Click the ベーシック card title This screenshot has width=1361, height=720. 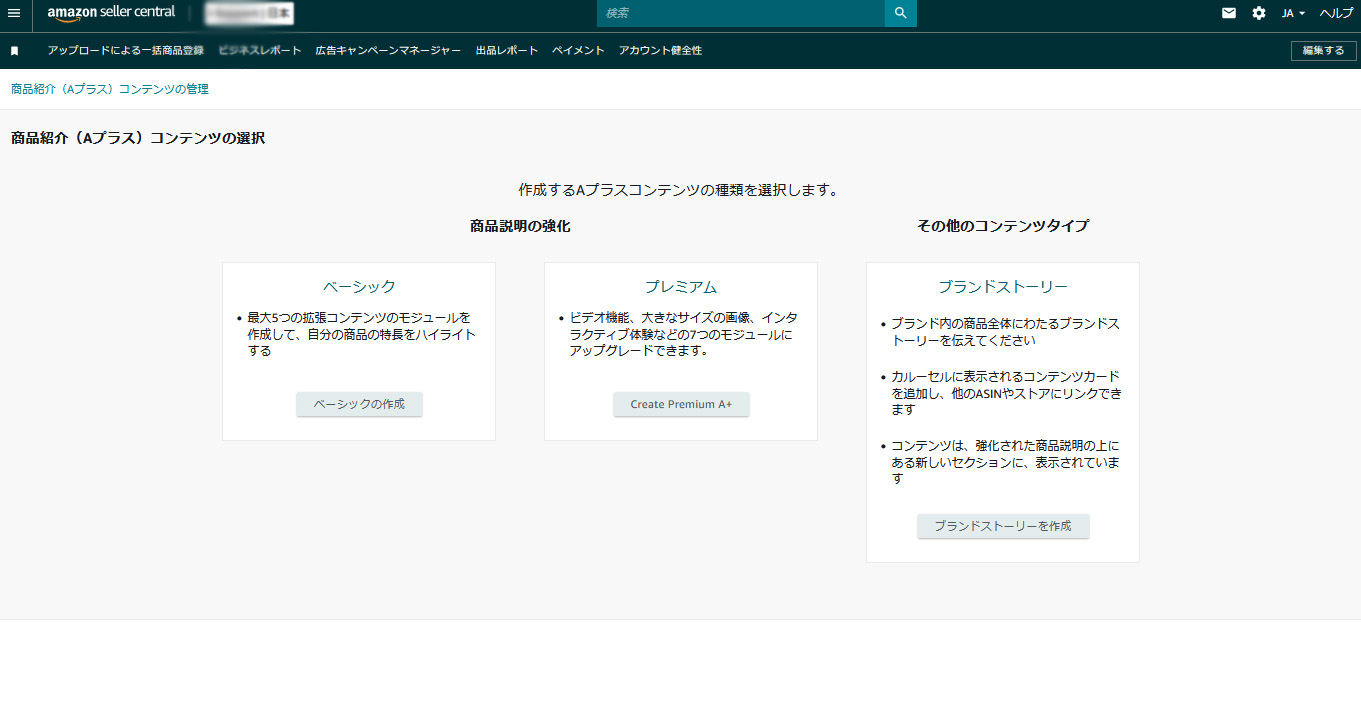[359, 287]
